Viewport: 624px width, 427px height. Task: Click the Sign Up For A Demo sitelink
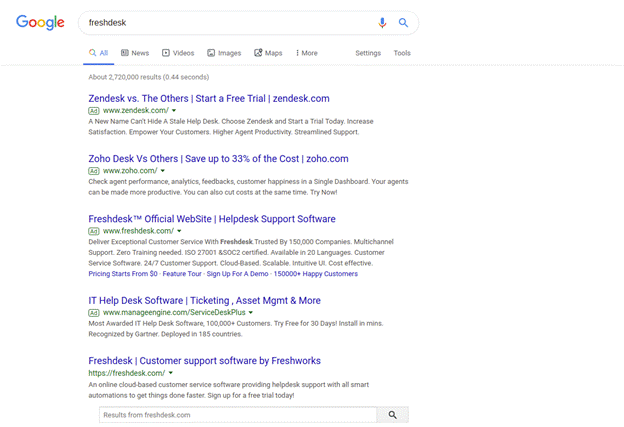238,274
